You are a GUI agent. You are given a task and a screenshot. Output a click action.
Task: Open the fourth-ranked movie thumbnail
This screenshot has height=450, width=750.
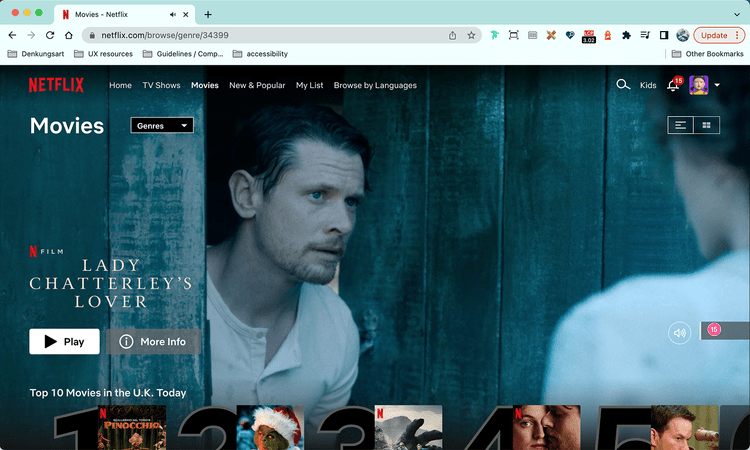[x=547, y=428]
